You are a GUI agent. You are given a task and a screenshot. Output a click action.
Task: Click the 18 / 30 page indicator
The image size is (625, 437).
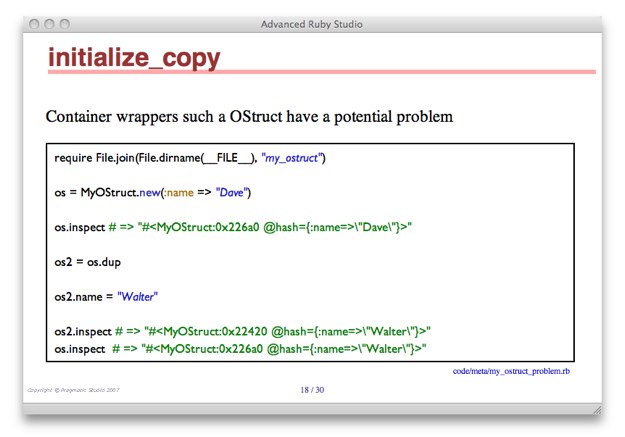tap(312, 389)
